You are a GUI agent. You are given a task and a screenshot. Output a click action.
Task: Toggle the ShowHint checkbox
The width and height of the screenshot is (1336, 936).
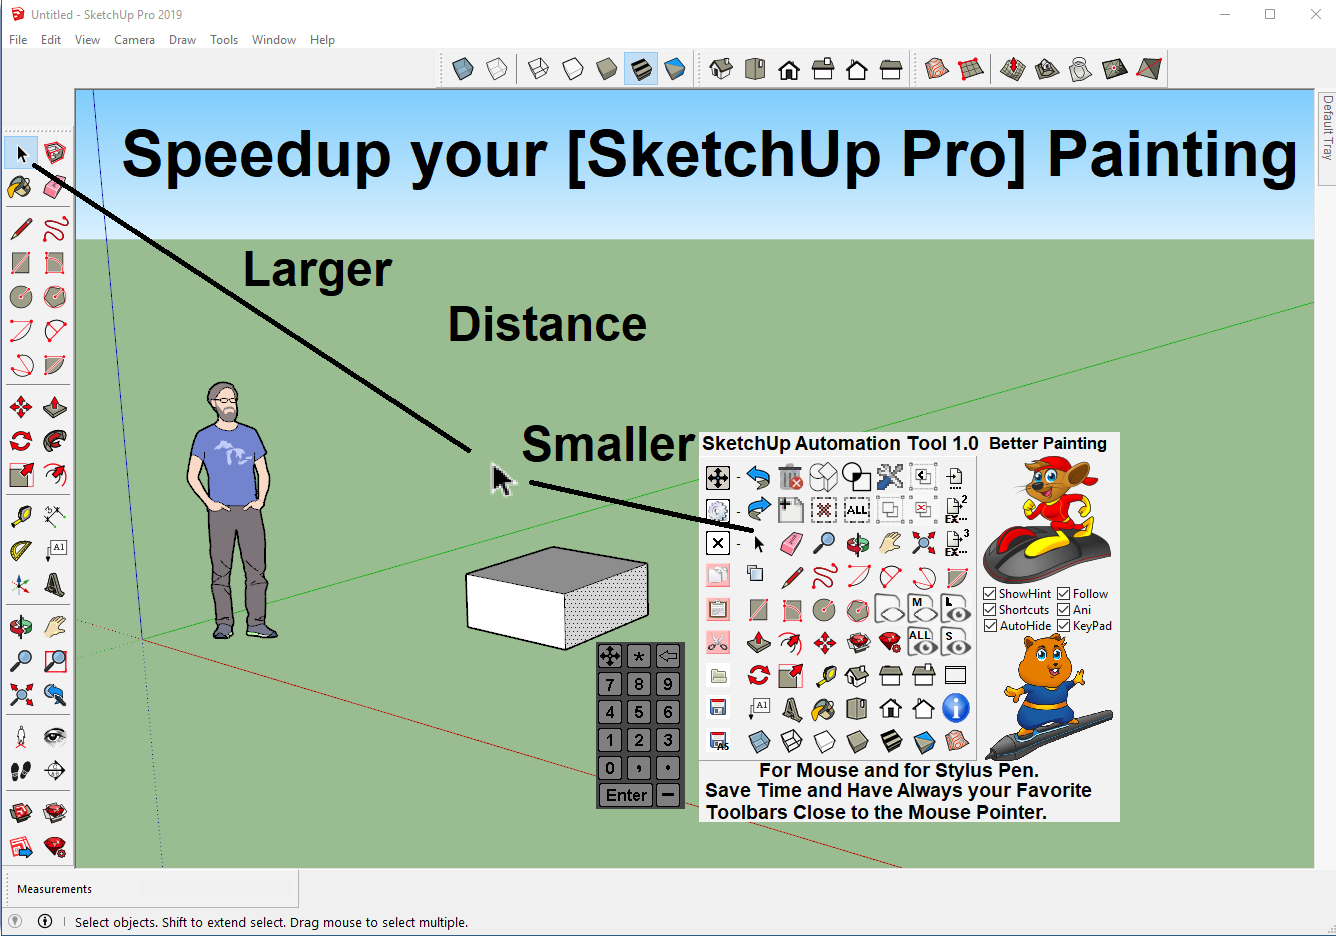[x=990, y=594]
